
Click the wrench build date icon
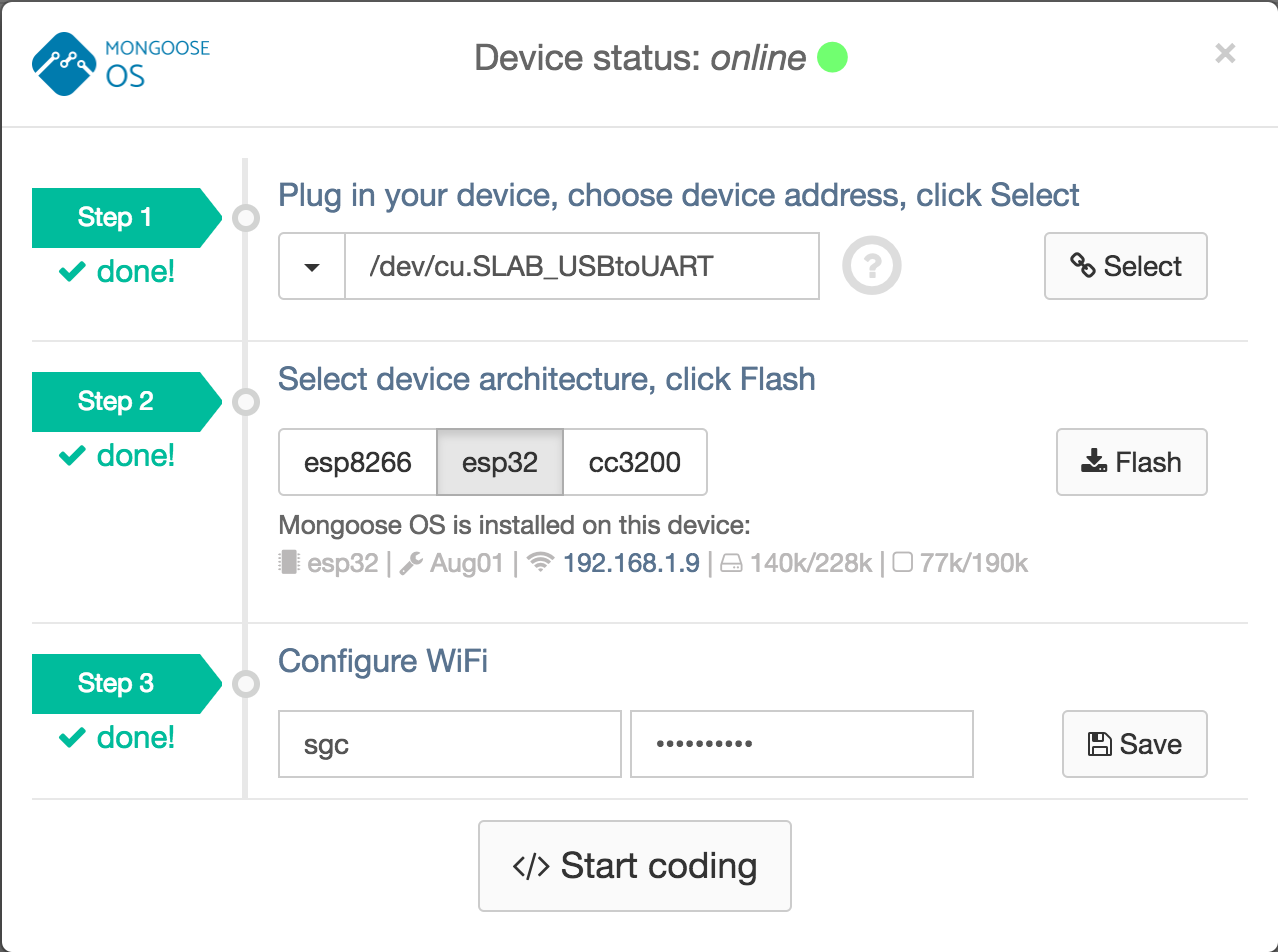point(410,564)
